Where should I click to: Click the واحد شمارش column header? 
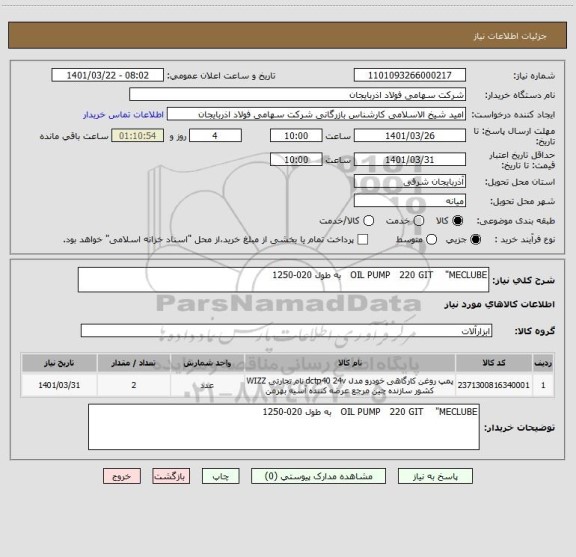[207, 363]
